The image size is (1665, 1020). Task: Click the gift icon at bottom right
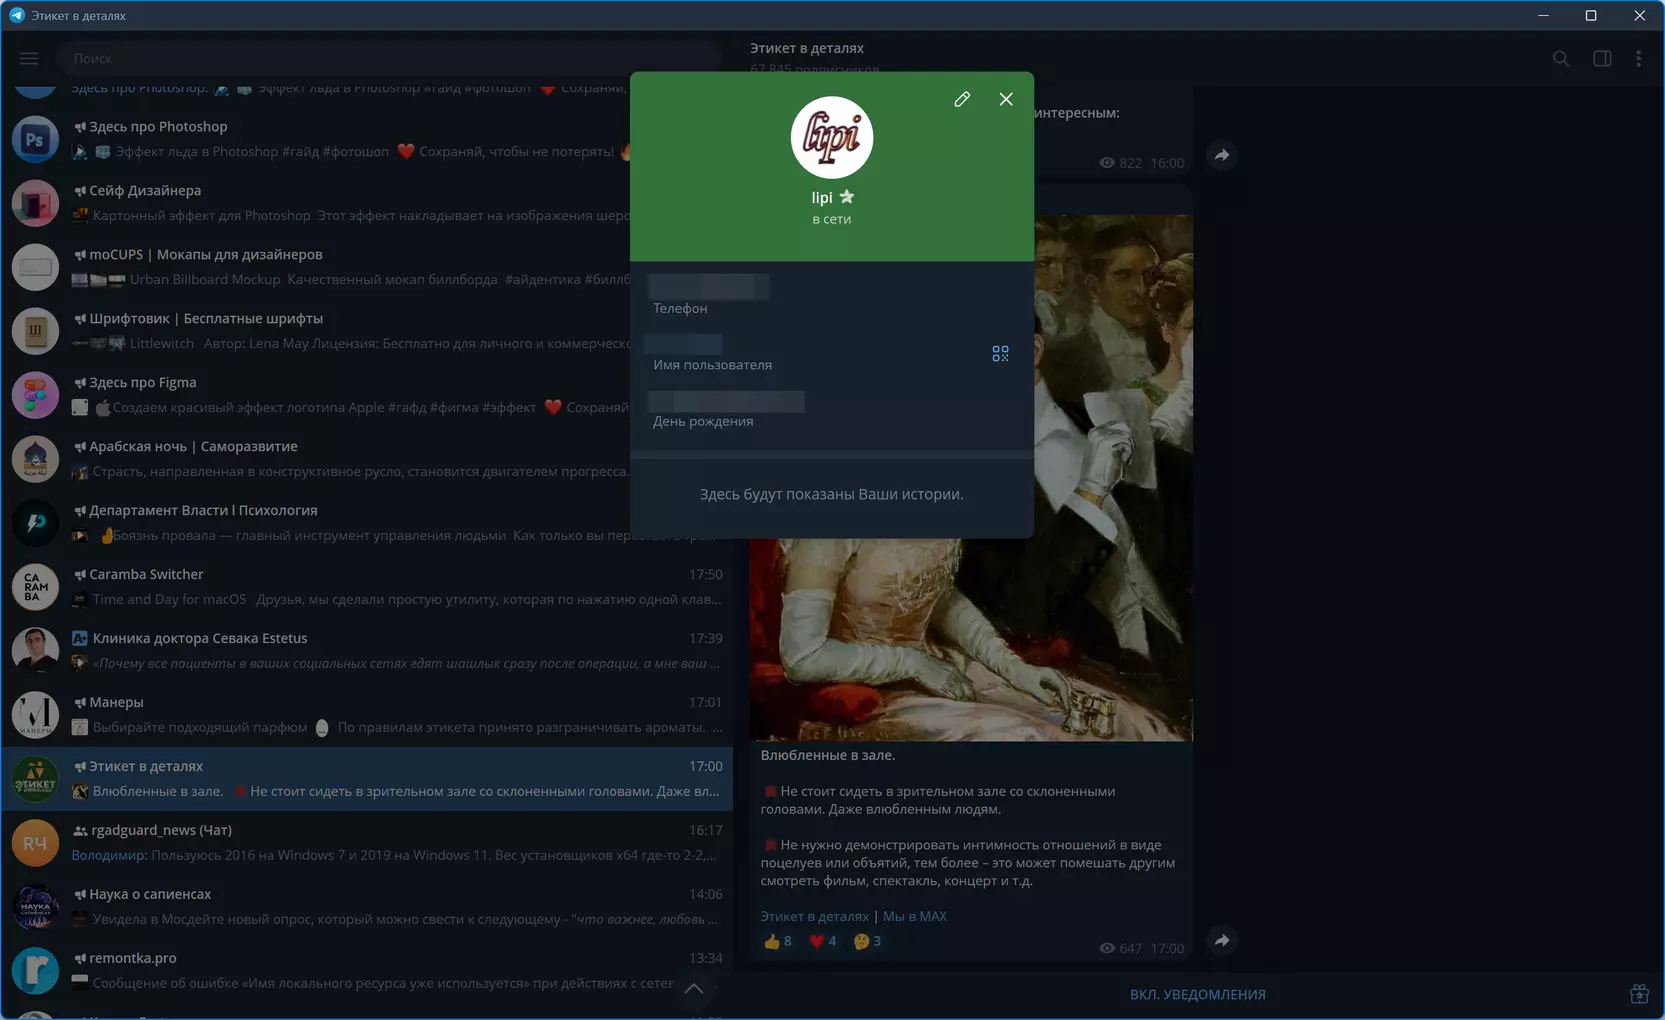point(1639,994)
